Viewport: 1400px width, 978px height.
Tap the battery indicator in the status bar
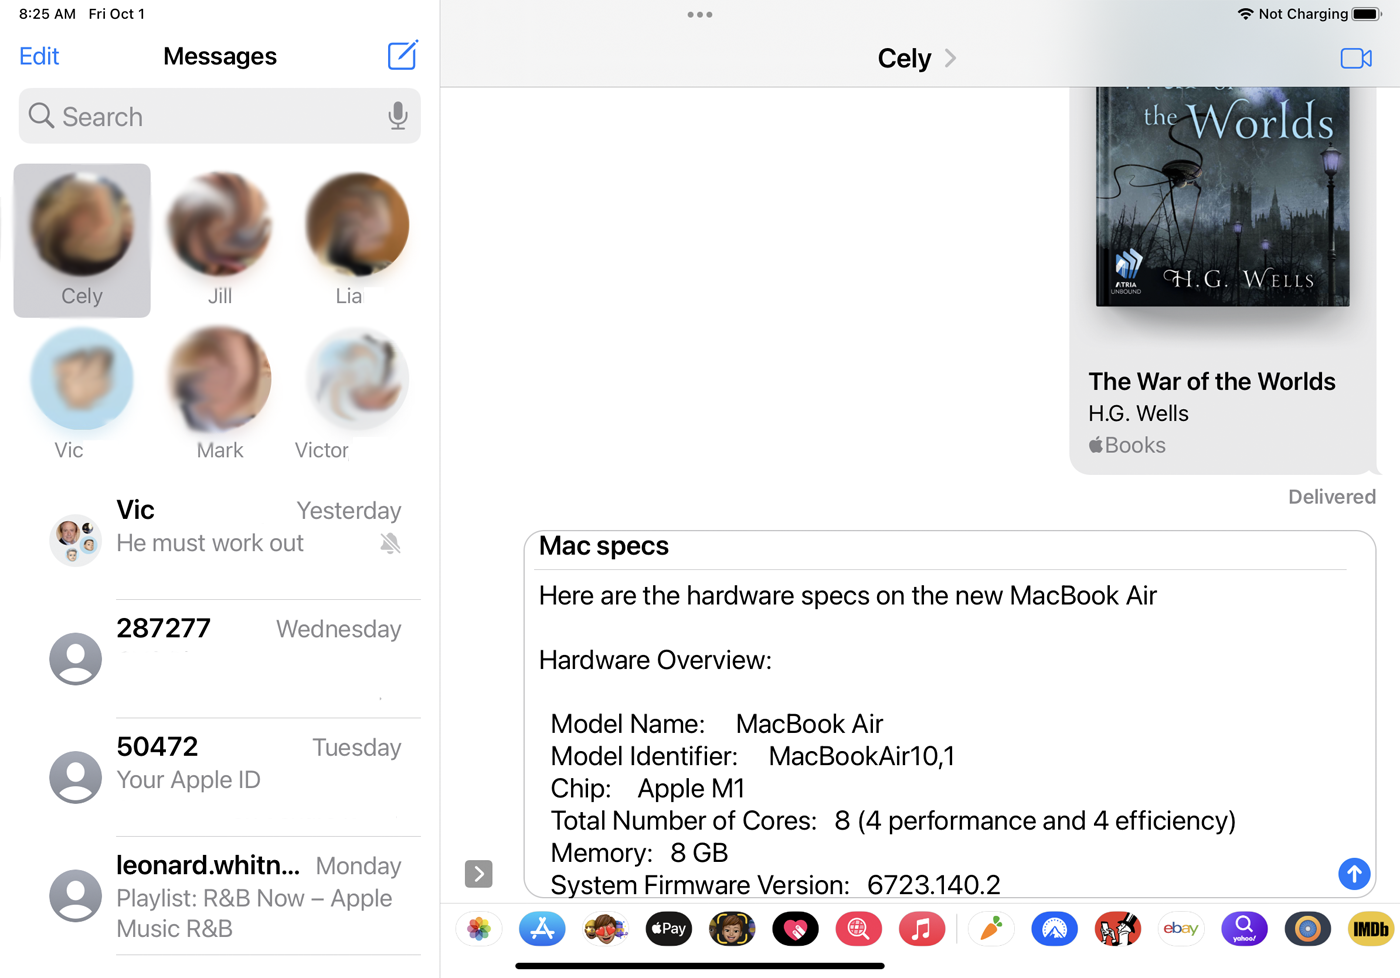tap(1366, 14)
